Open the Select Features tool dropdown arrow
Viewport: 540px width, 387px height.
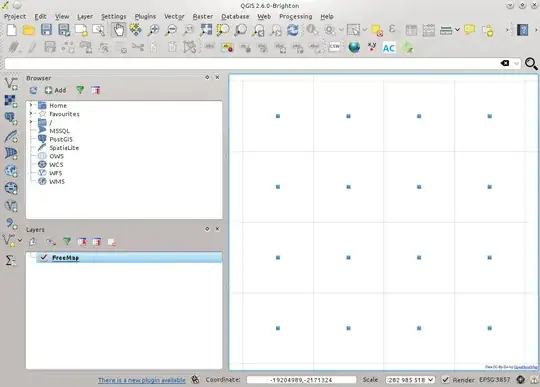[x=365, y=30]
